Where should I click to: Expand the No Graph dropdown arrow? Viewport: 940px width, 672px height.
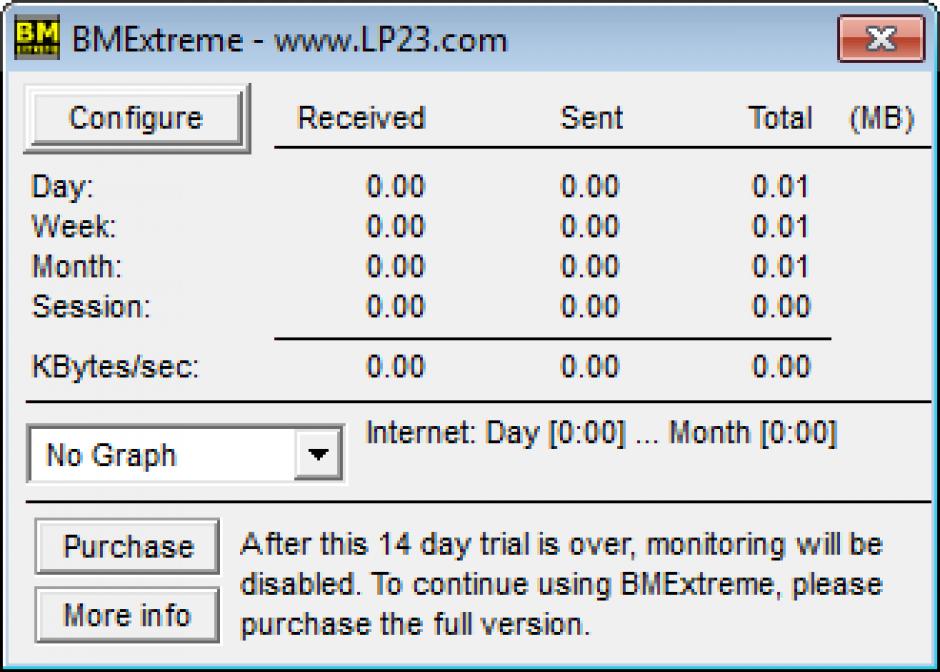click(x=318, y=455)
